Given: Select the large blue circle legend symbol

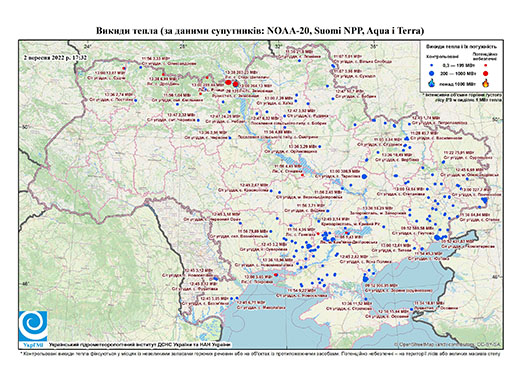Looking at the screenshot, I should pyautogui.click(x=432, y=74).
